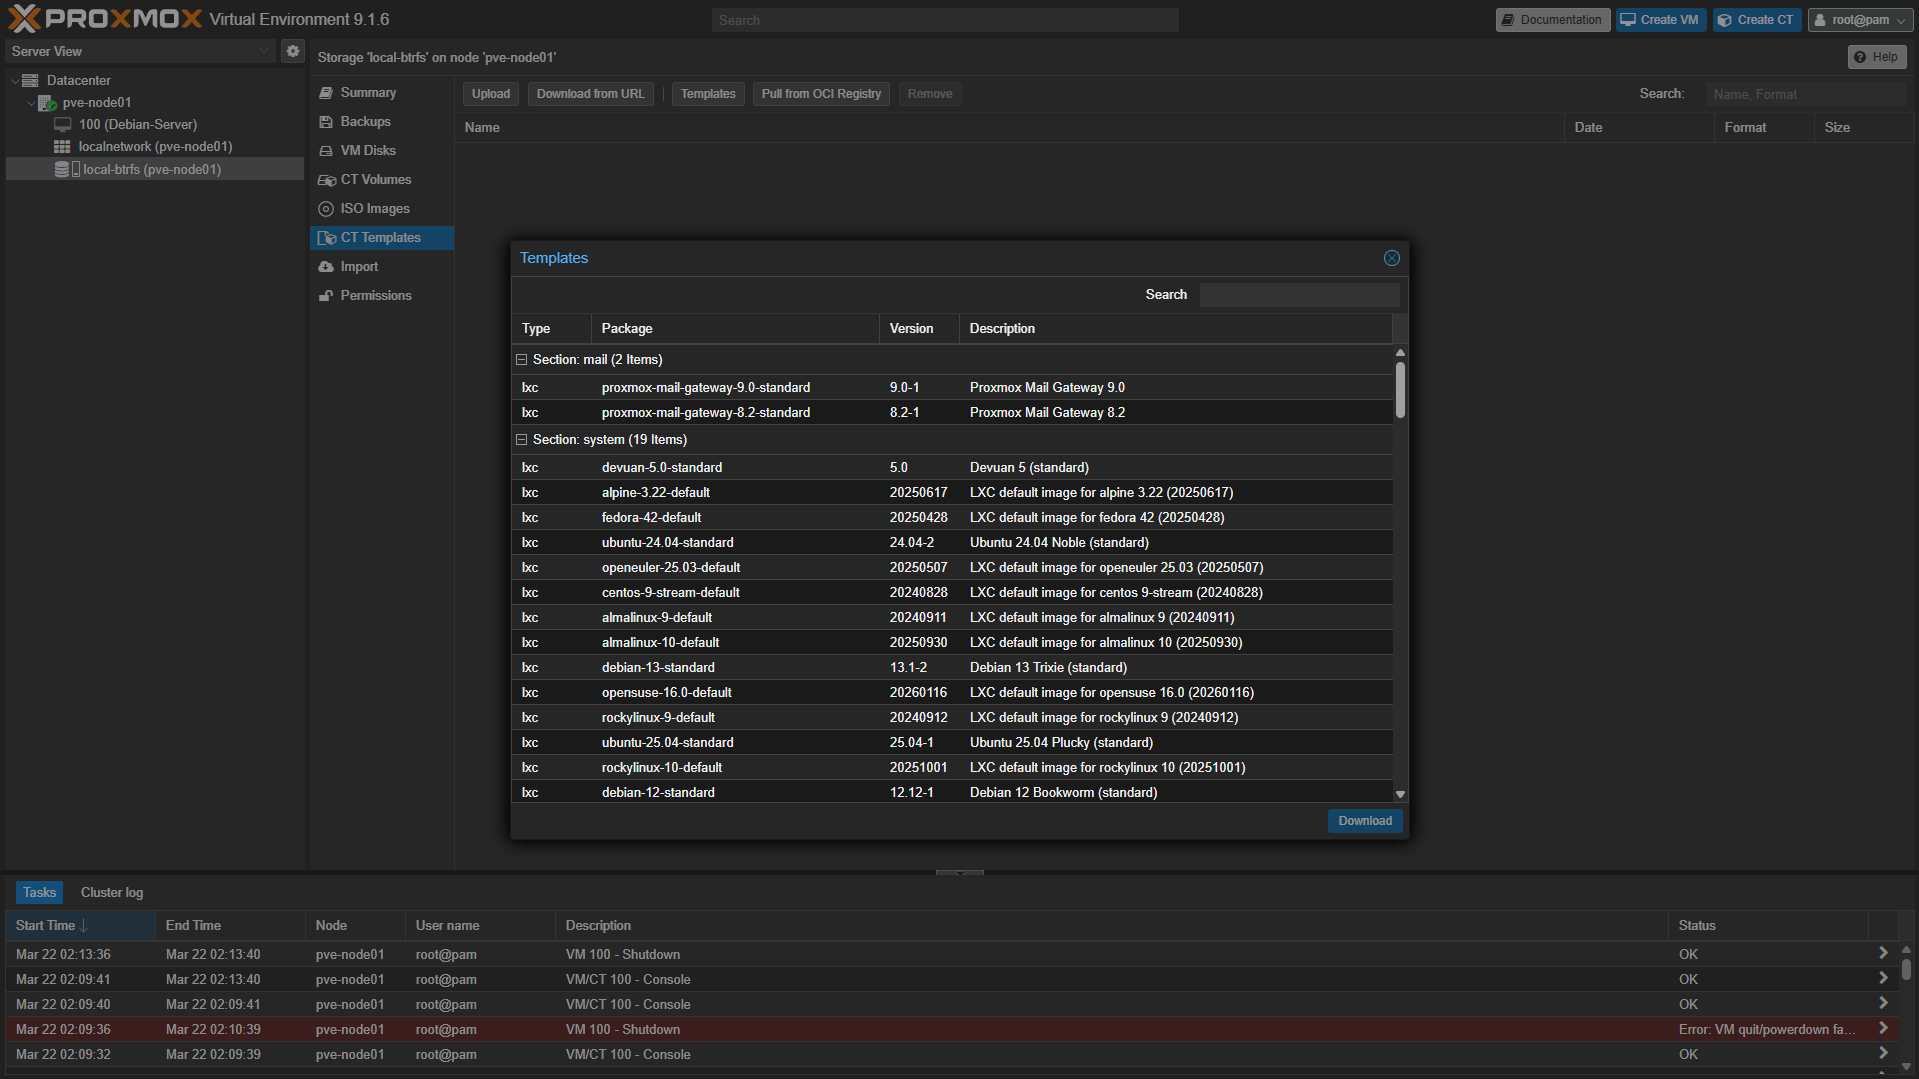Screen dimensions: 1919x1079
Task: Sort templates by Version column
Action: coord(919,328)
